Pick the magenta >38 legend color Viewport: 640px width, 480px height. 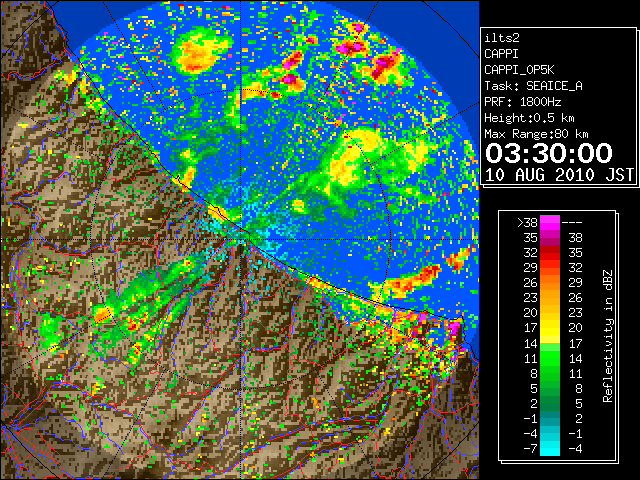point(550,222)
